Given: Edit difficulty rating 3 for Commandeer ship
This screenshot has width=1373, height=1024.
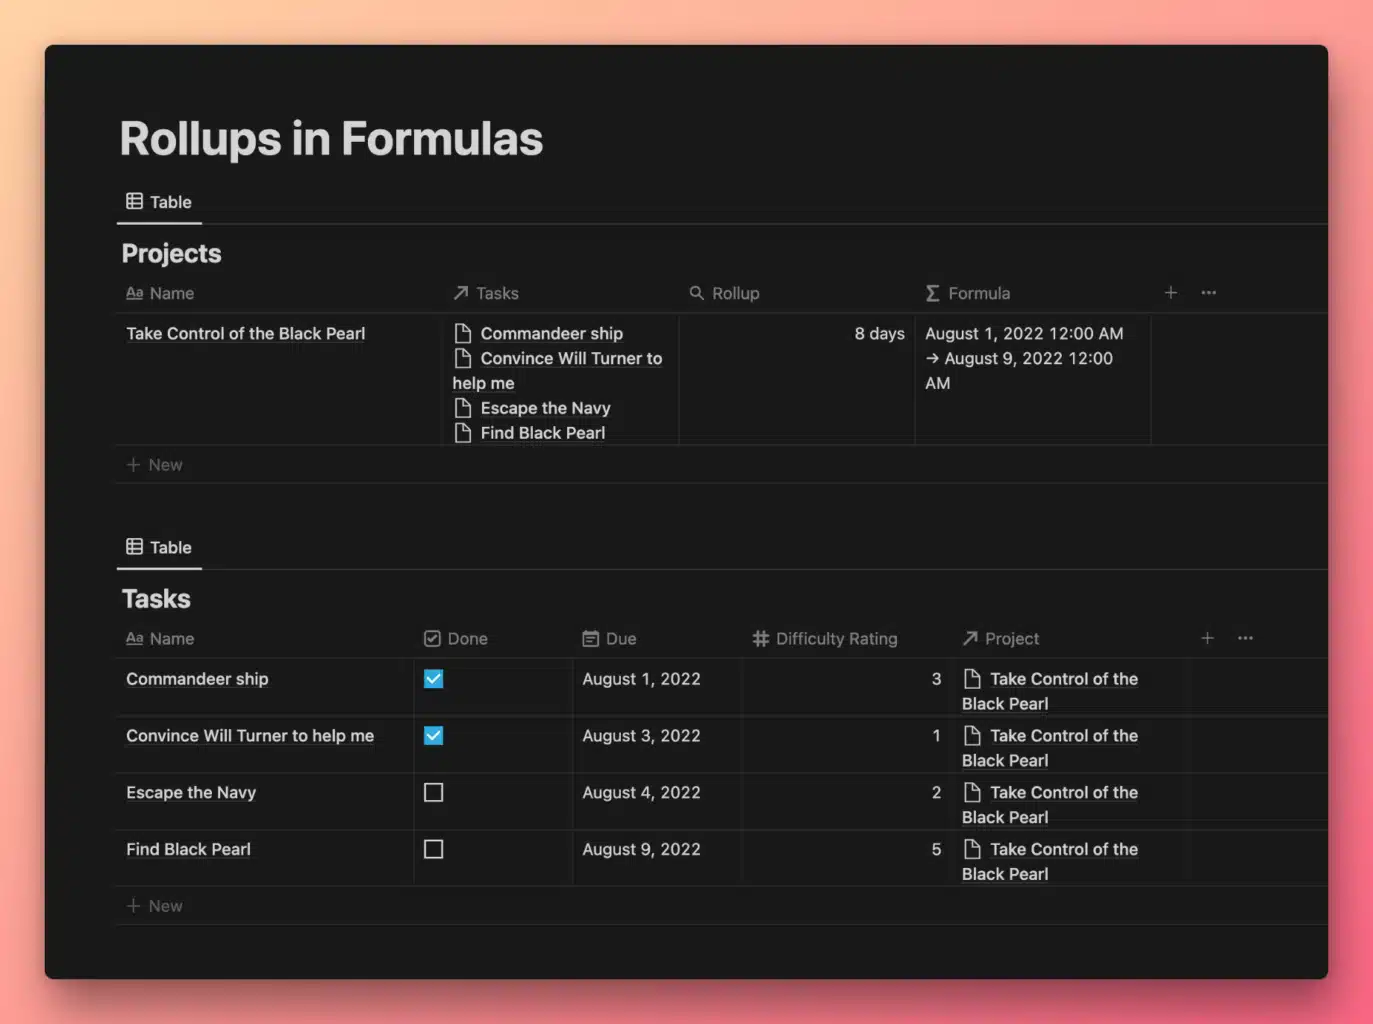Looking at the screenshot, I should coord(936,679).
